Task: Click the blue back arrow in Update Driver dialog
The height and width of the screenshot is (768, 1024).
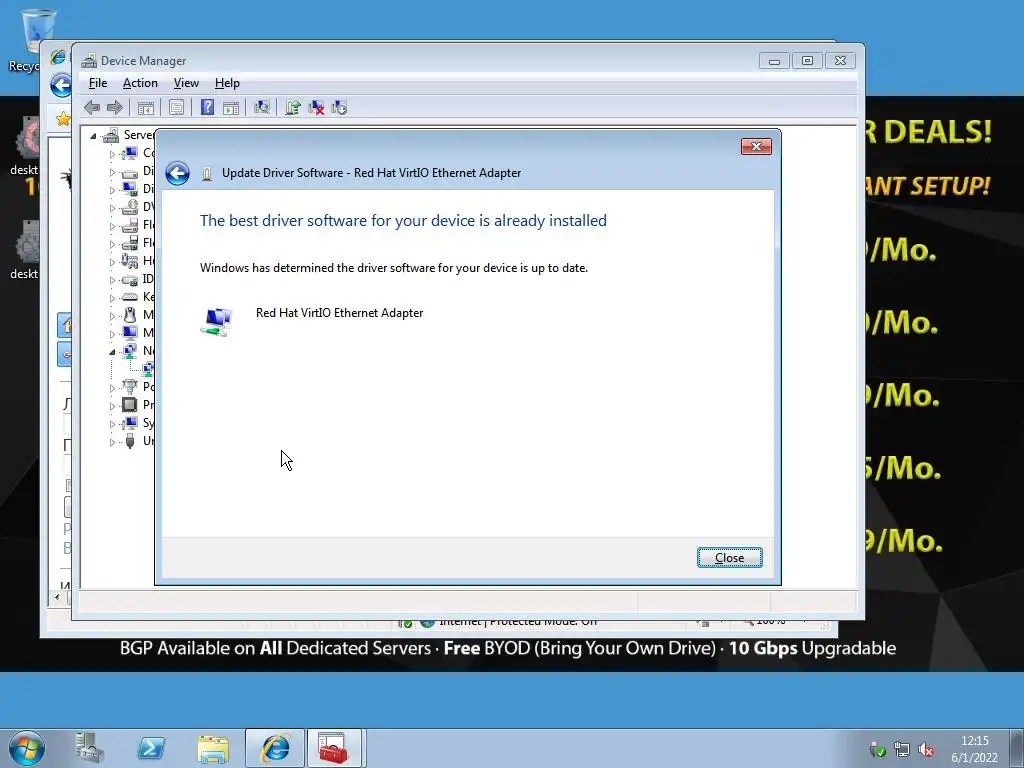Action: click(177, 173)
